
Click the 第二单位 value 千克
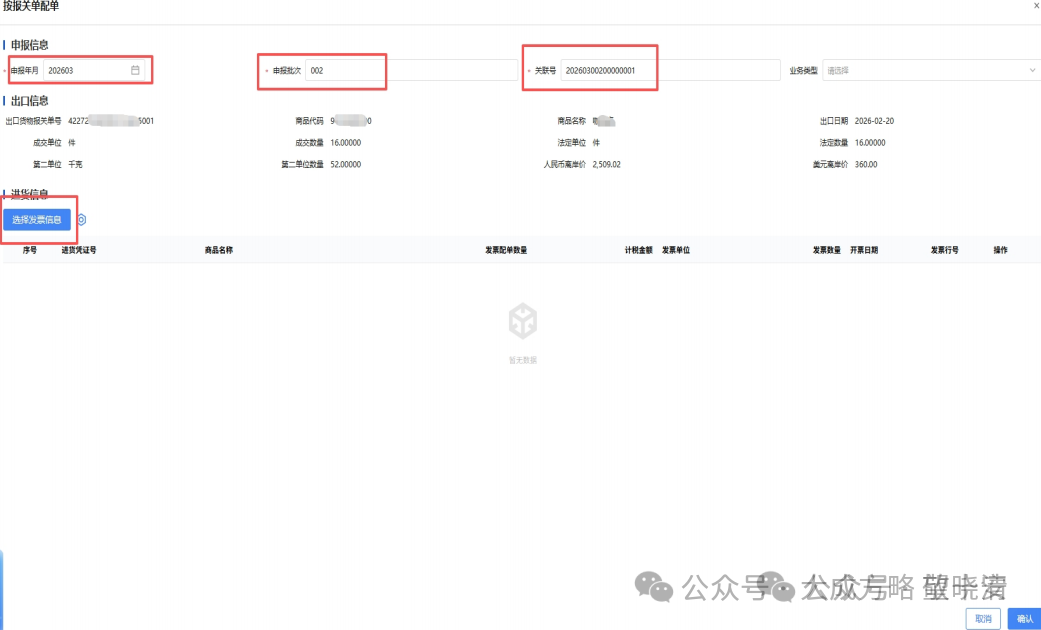click(76, 165)
